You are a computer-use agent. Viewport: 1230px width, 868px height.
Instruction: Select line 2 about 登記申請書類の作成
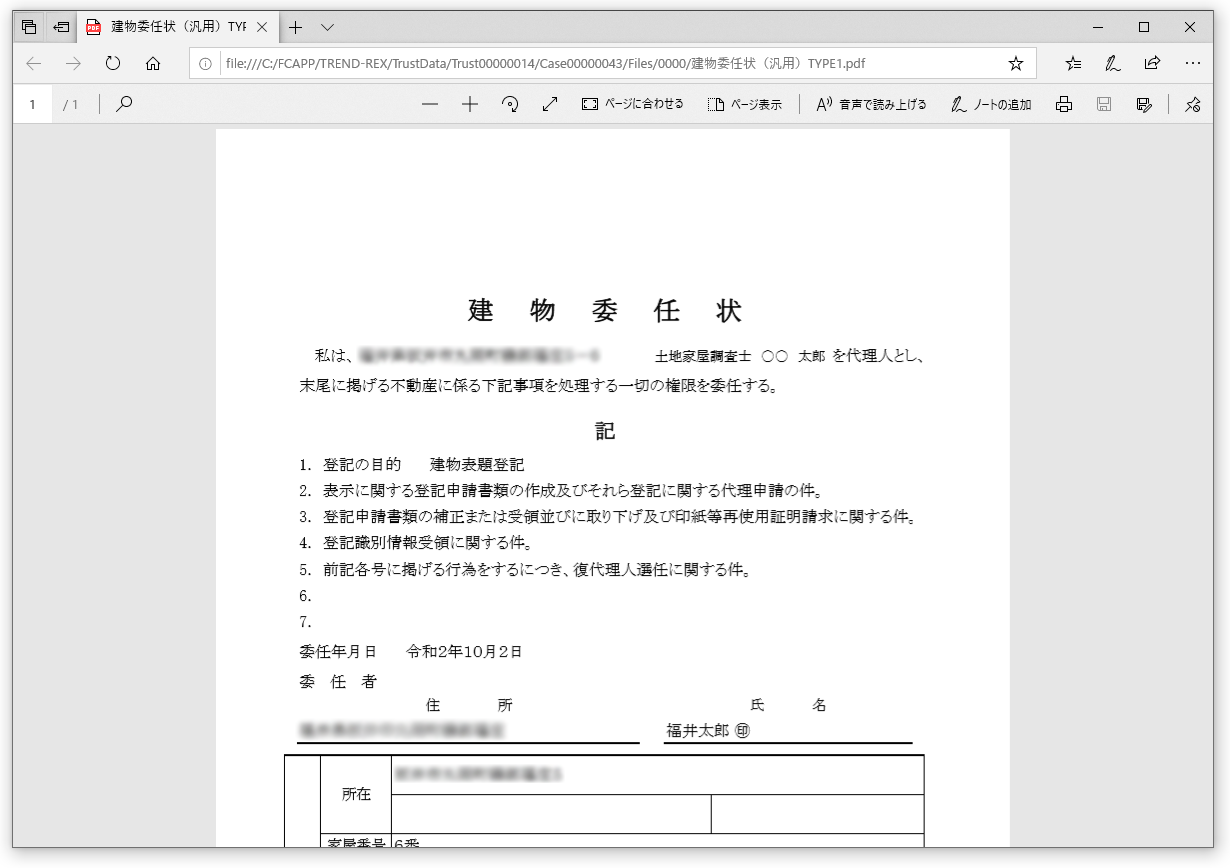[x=561, y=491]
